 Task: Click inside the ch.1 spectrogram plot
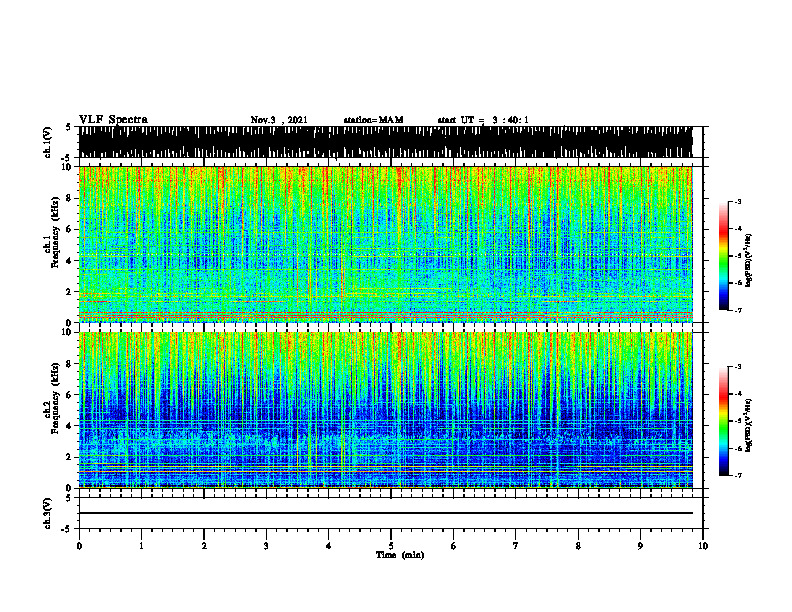pos(385,244)
